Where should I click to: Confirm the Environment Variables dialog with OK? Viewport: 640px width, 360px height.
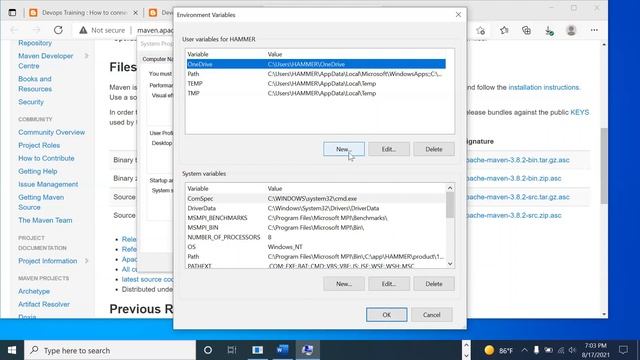point(387,315)
